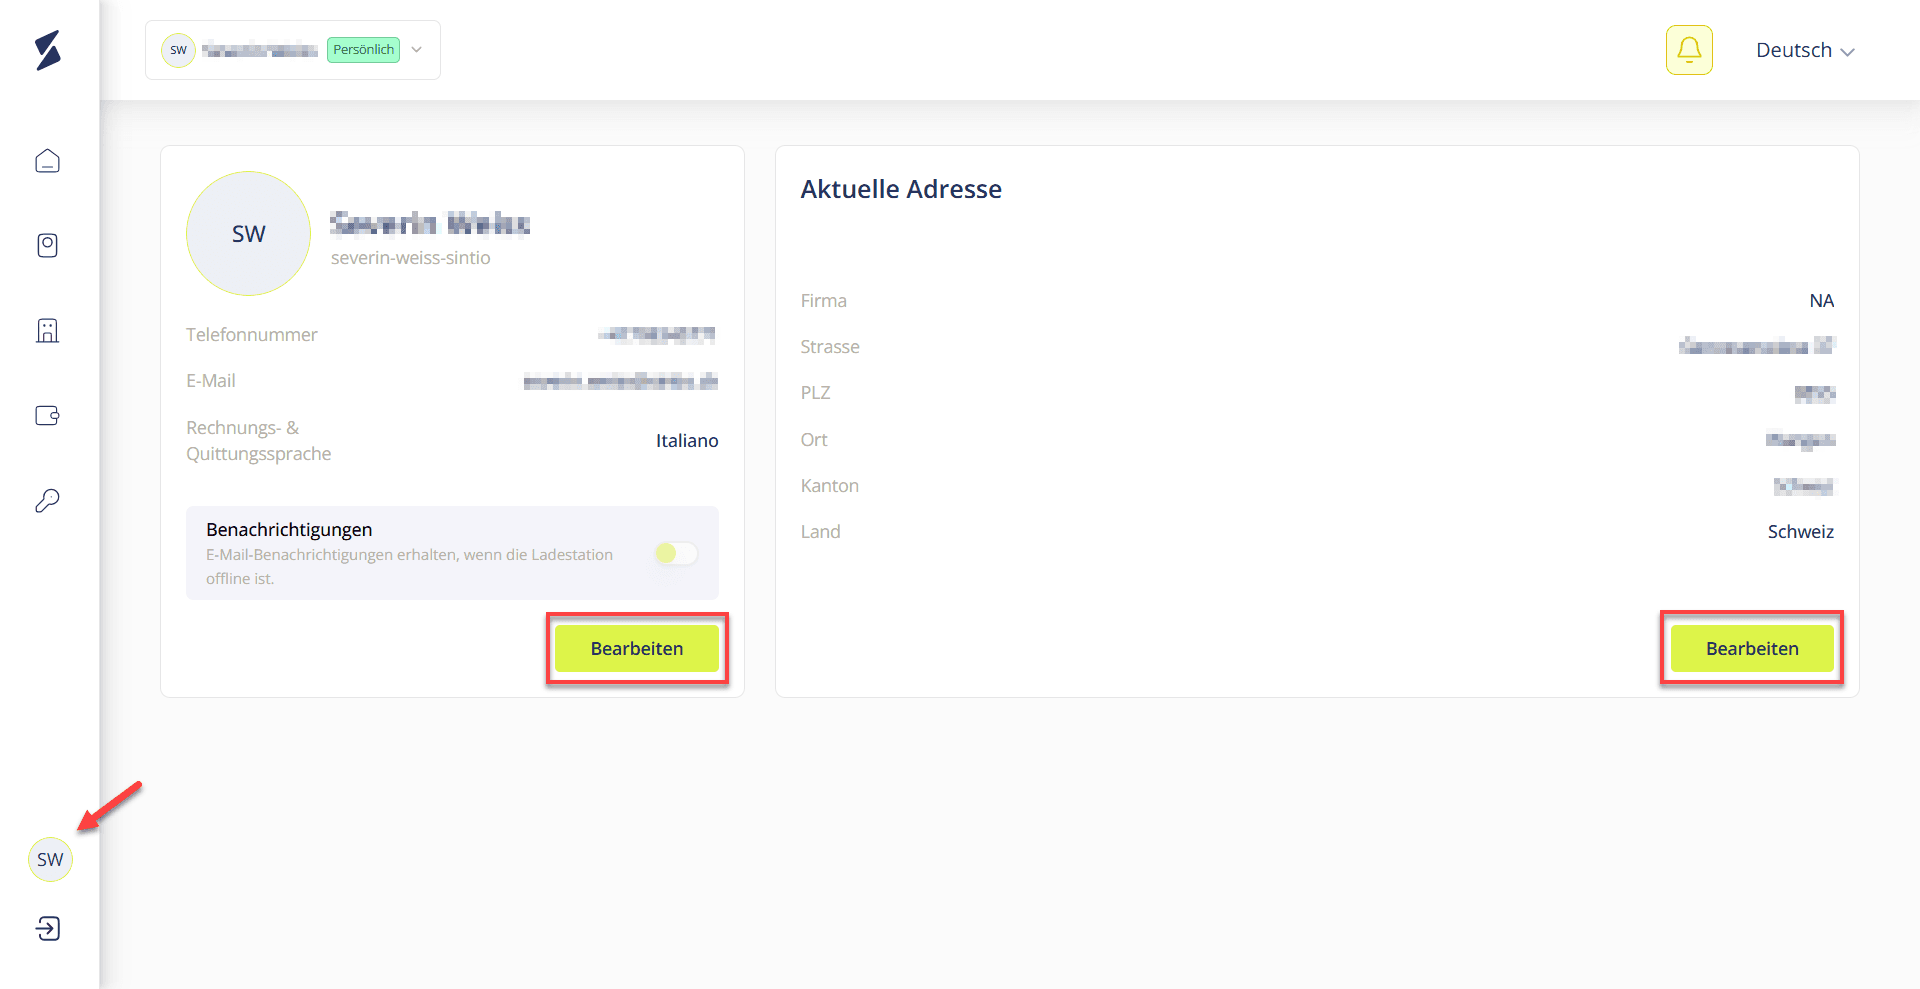
Task: Click the PLZ label
Action: [816, 393]
